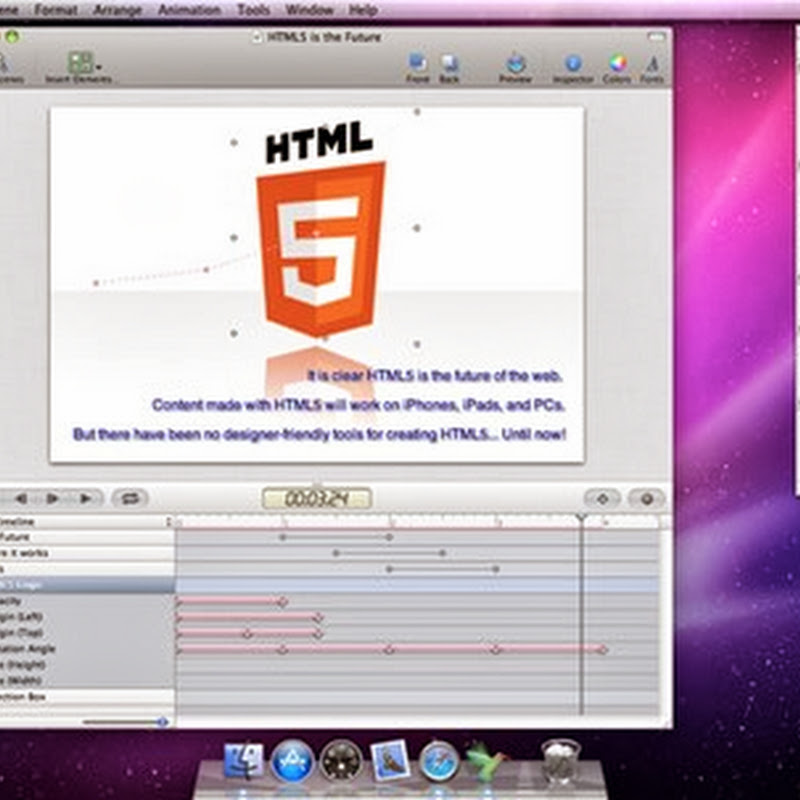Screen dimensions: 800x800
Task: Click motion path start point on canvas
Action: click(96, 283)
